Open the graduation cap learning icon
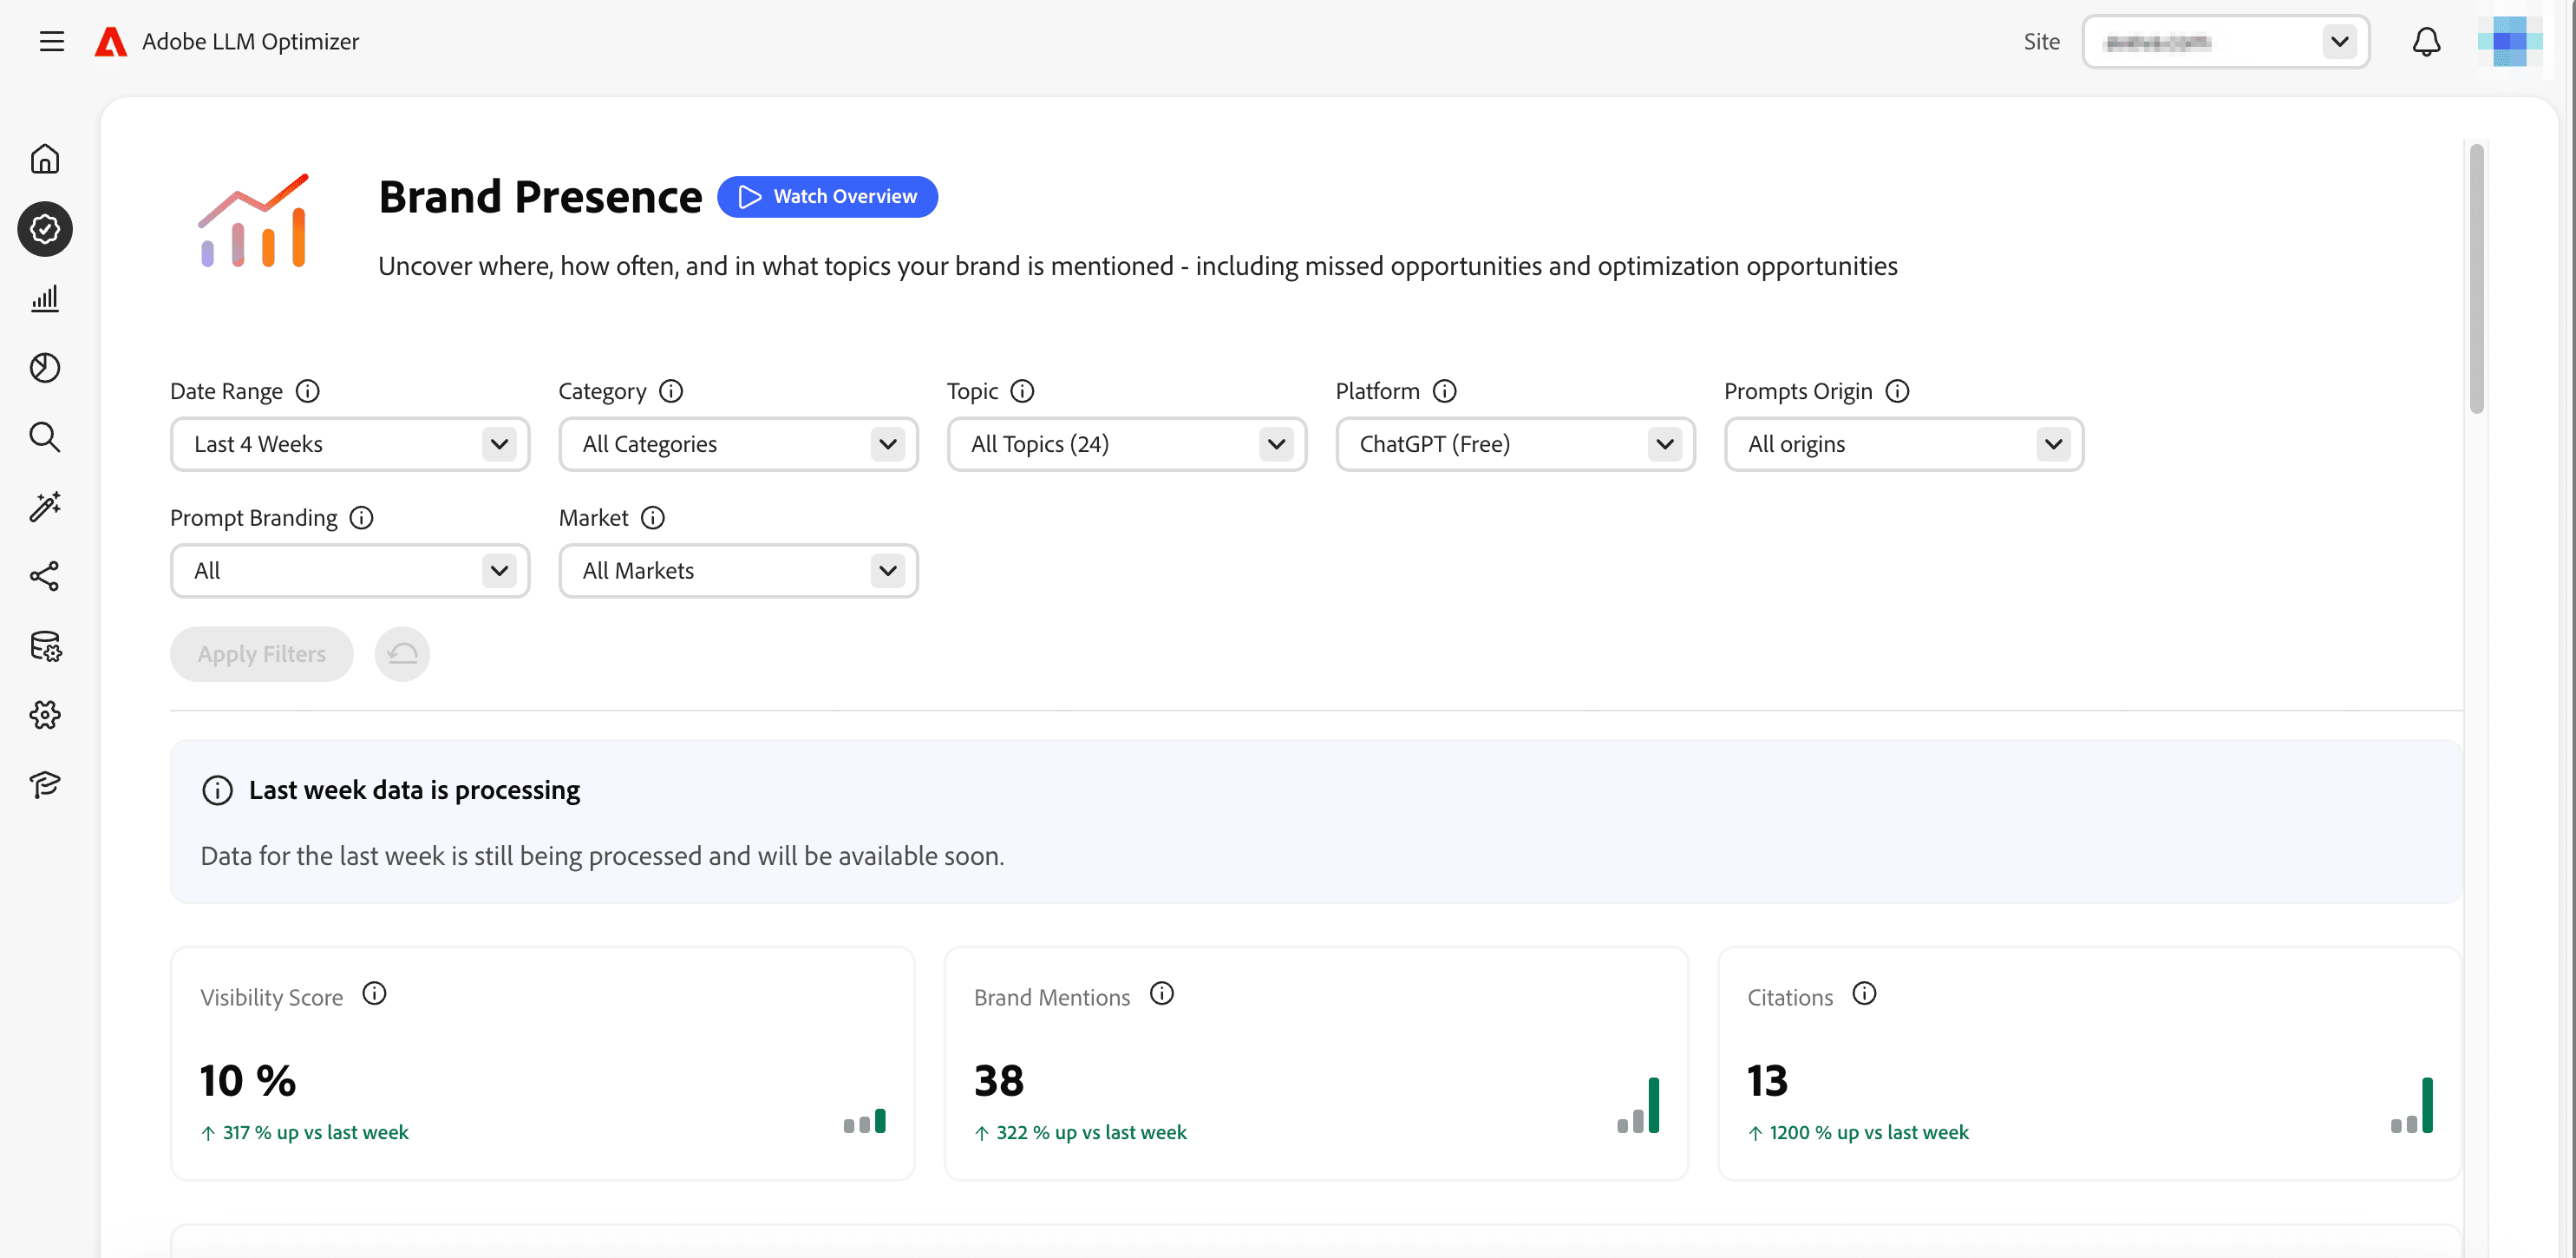This screenshot has width=2576, height=1258. pos(45,785)
